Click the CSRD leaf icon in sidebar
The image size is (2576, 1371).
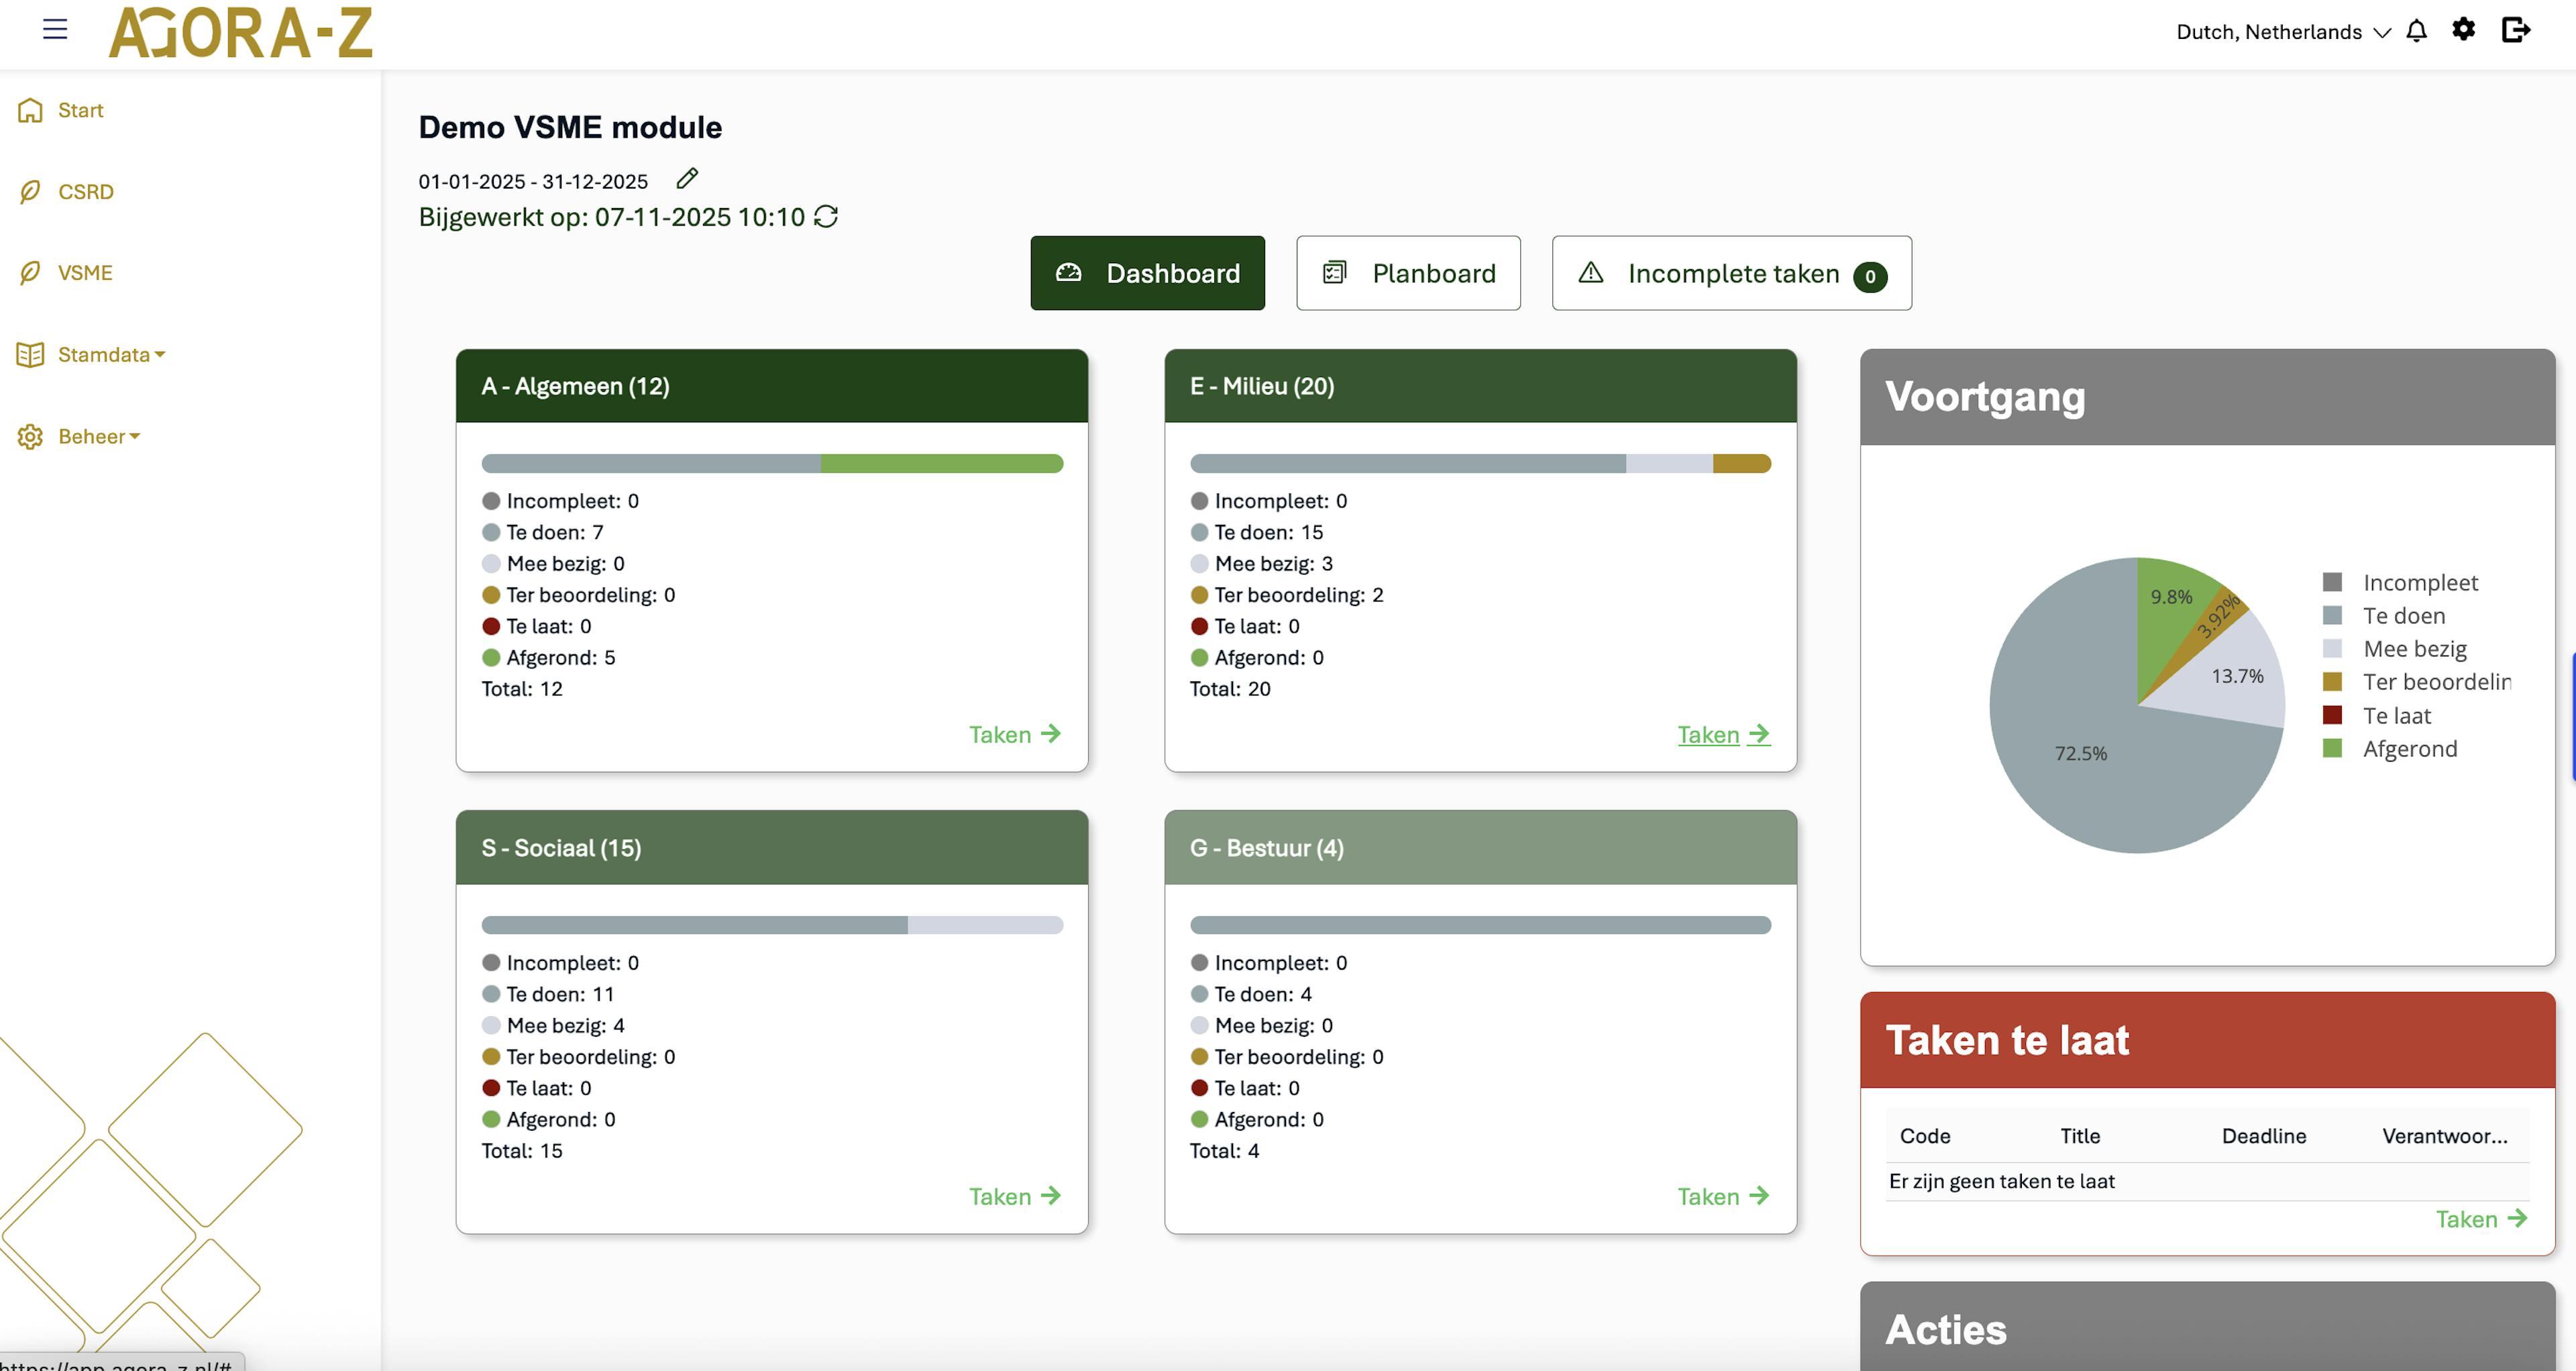click(30, 191)
